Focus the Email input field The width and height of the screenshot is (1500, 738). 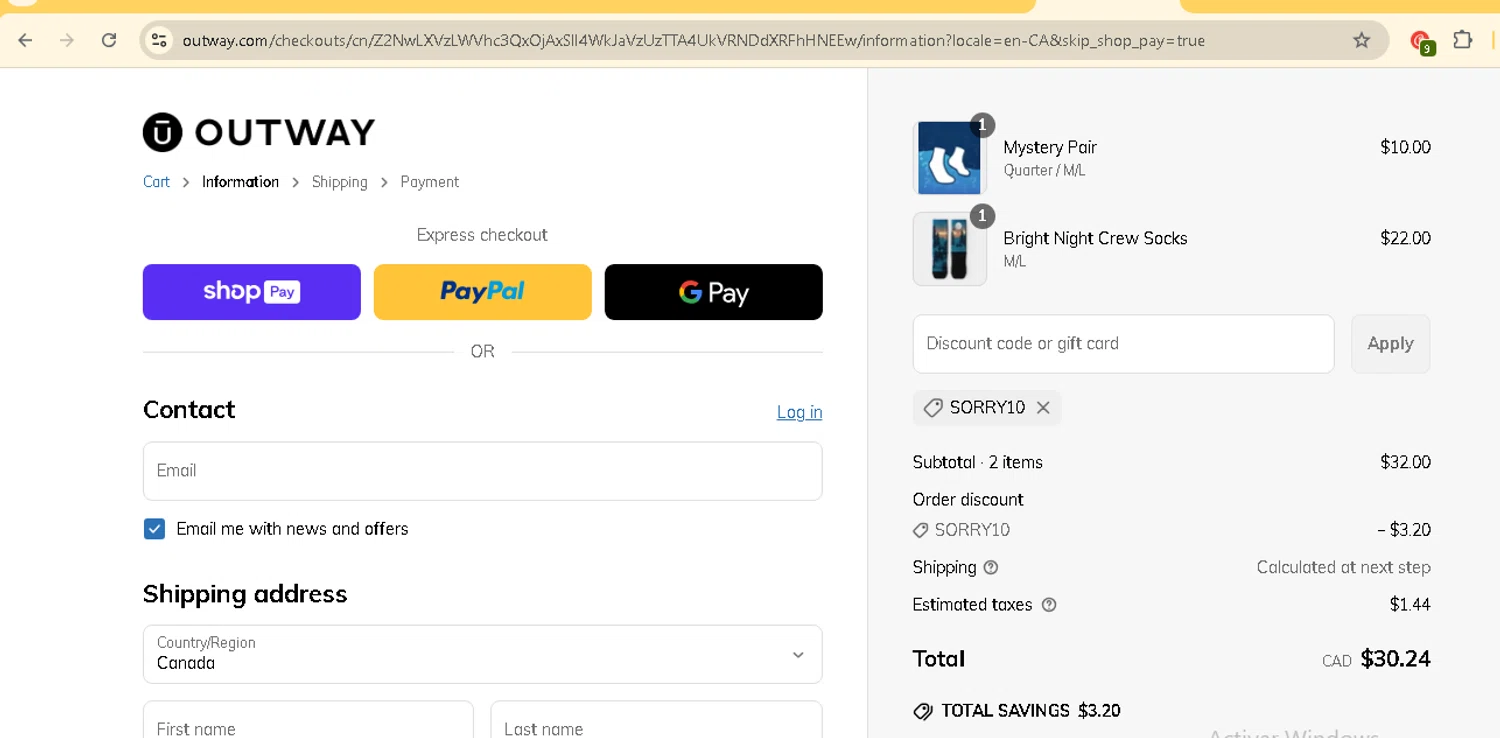tap(483, 471)
